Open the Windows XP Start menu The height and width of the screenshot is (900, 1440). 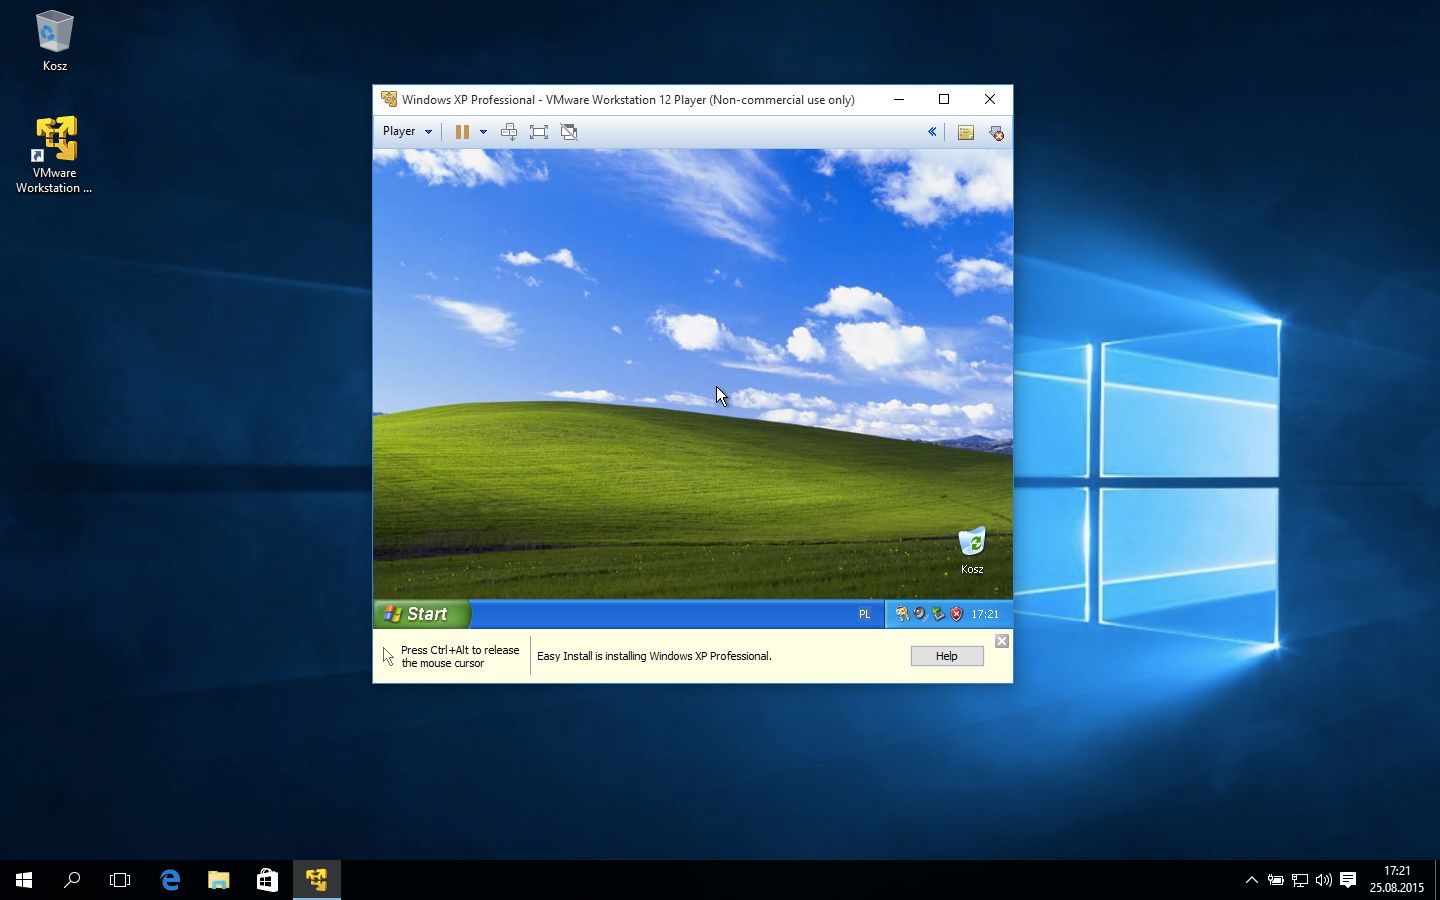tap(421, 614)
